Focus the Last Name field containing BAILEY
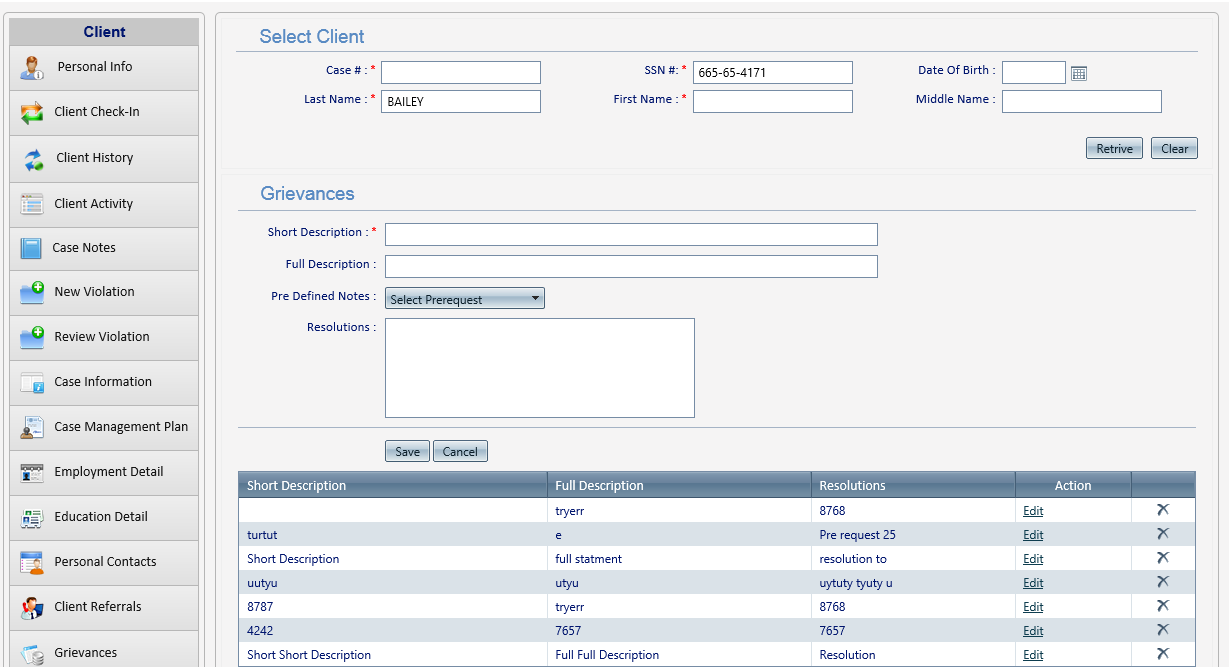The height and width of the screenshot is (667, 1229). coord(461,101)
